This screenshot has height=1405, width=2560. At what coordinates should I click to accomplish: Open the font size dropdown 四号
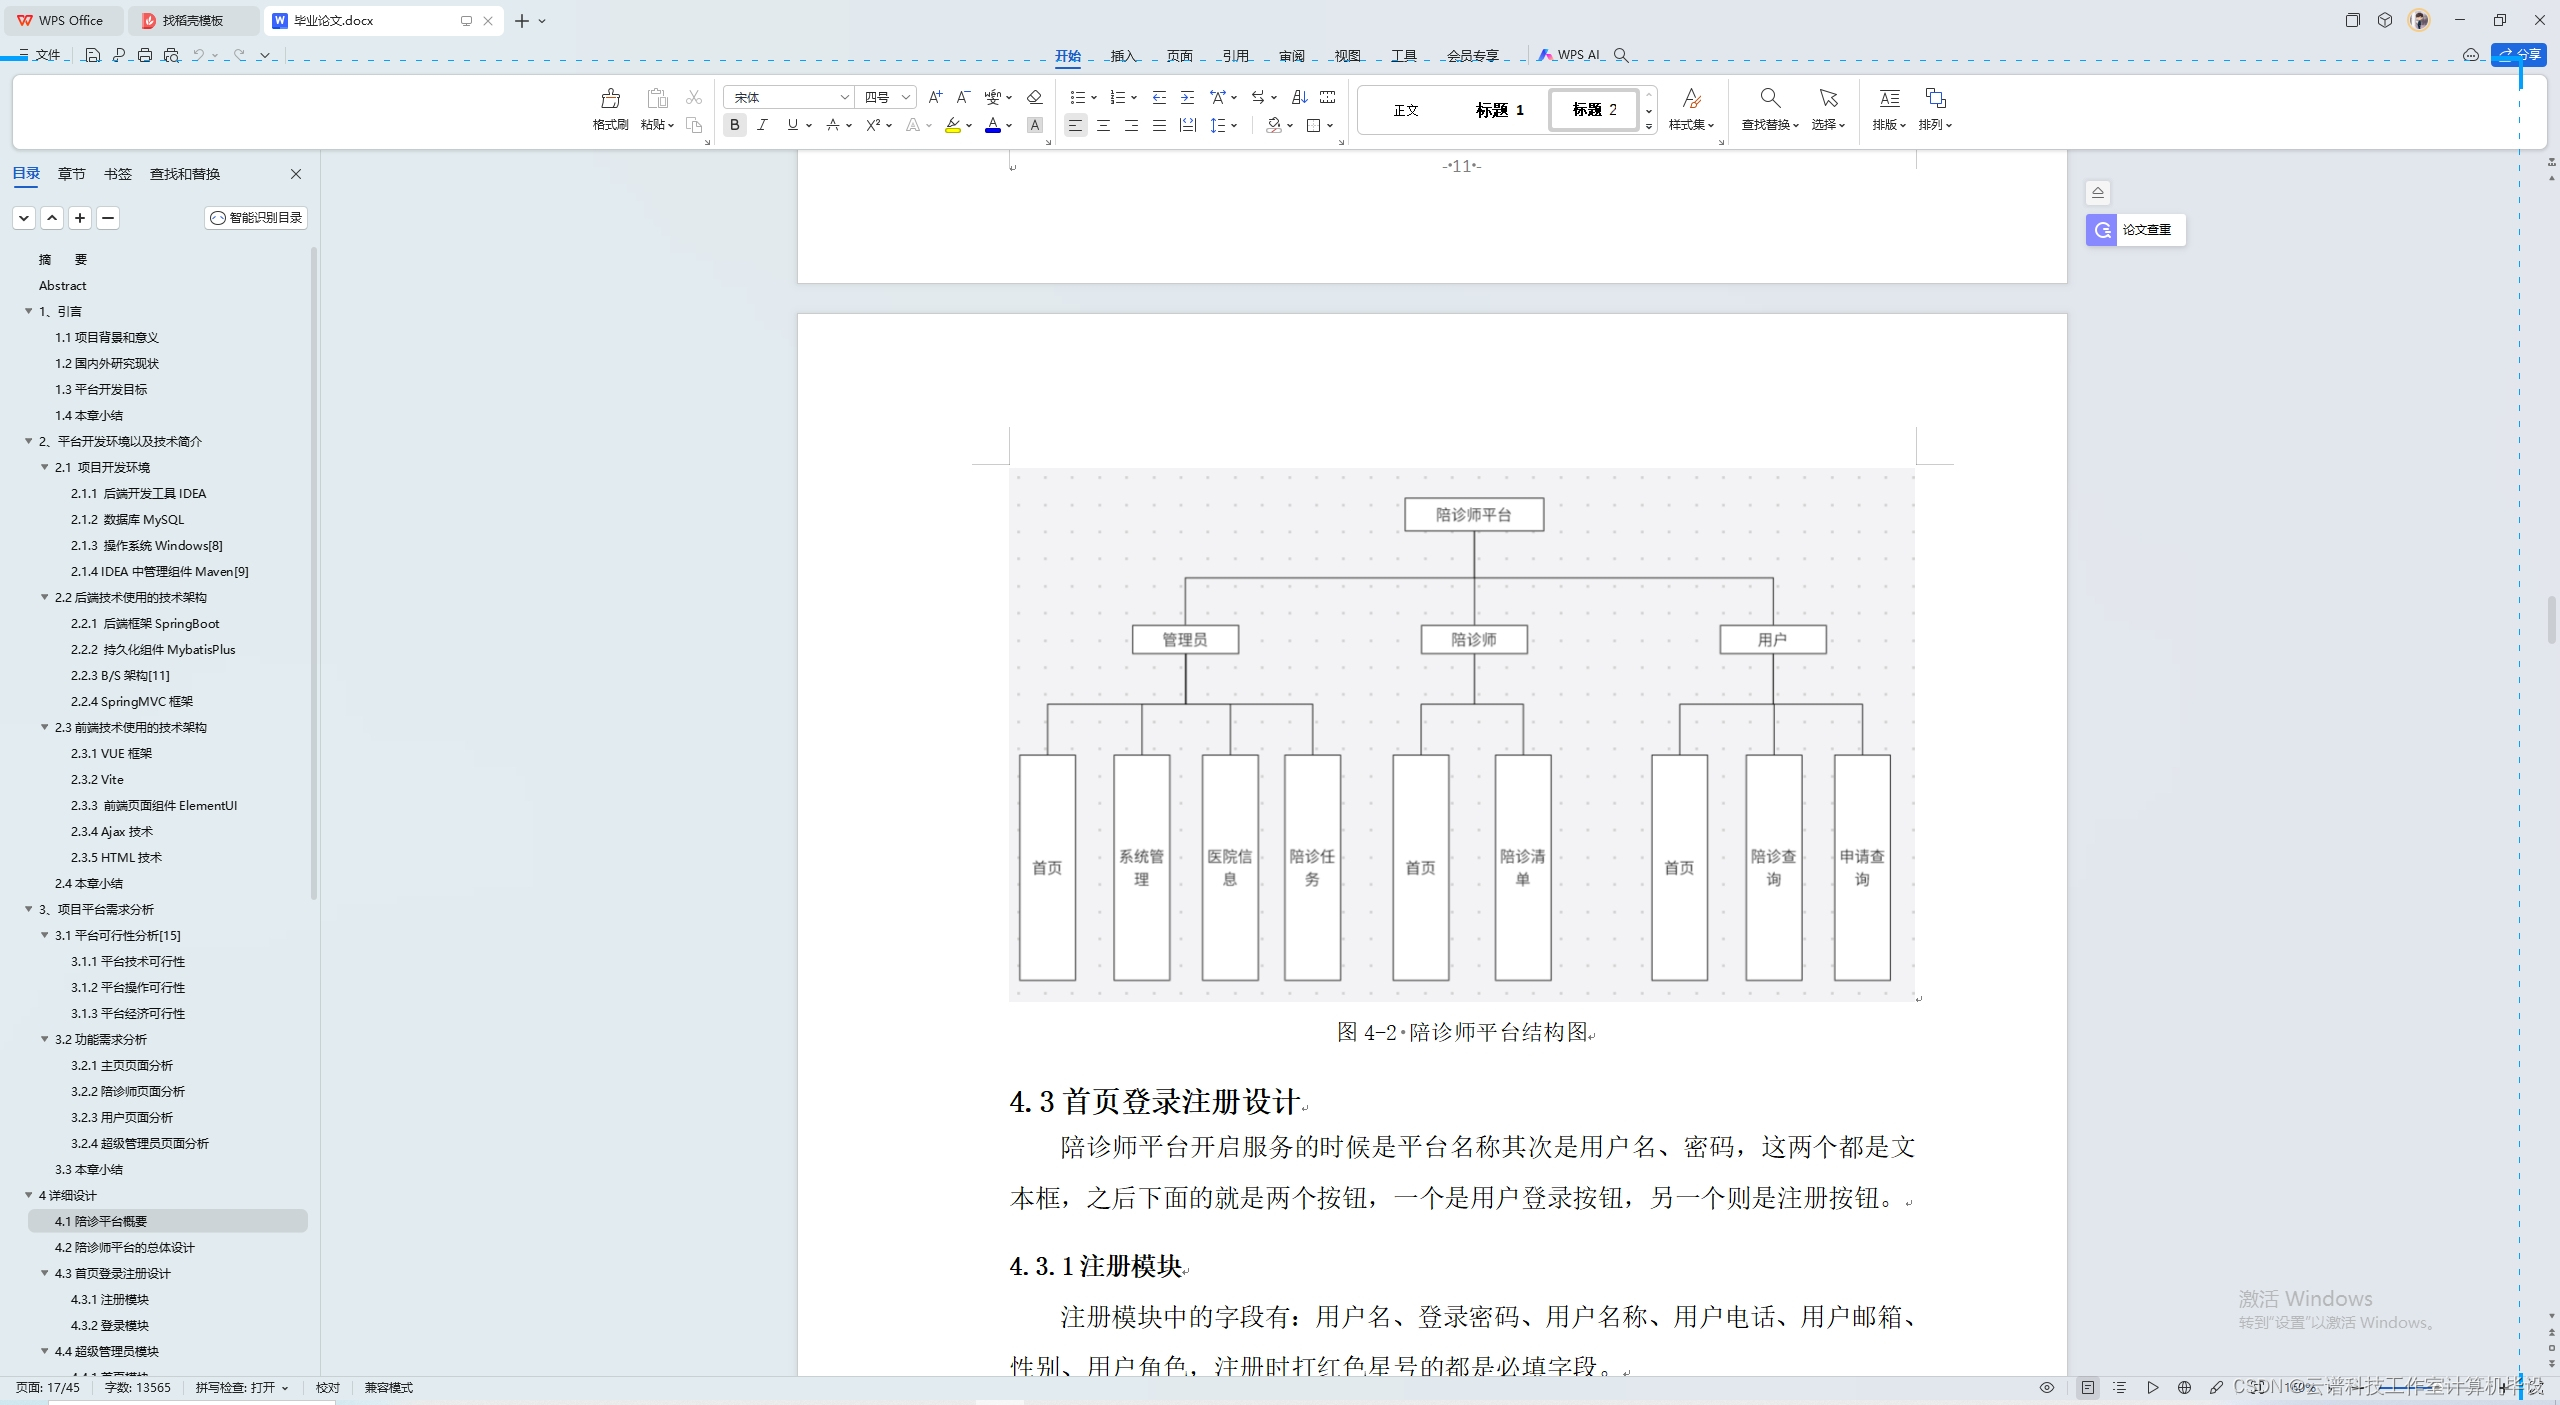point(905,97)
